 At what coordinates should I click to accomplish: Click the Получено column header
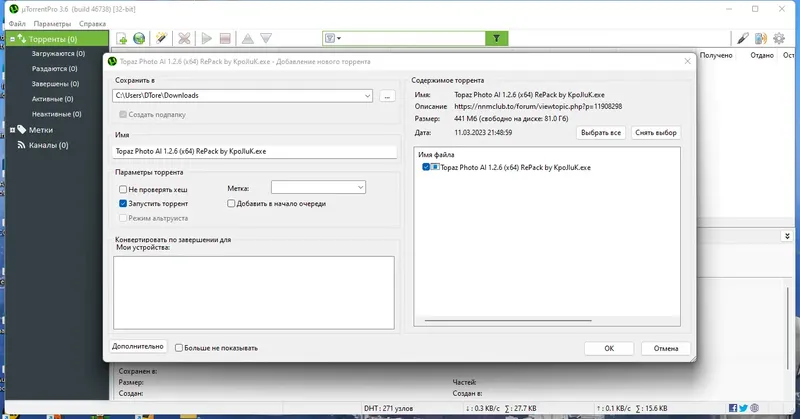[x=716, y=55]
